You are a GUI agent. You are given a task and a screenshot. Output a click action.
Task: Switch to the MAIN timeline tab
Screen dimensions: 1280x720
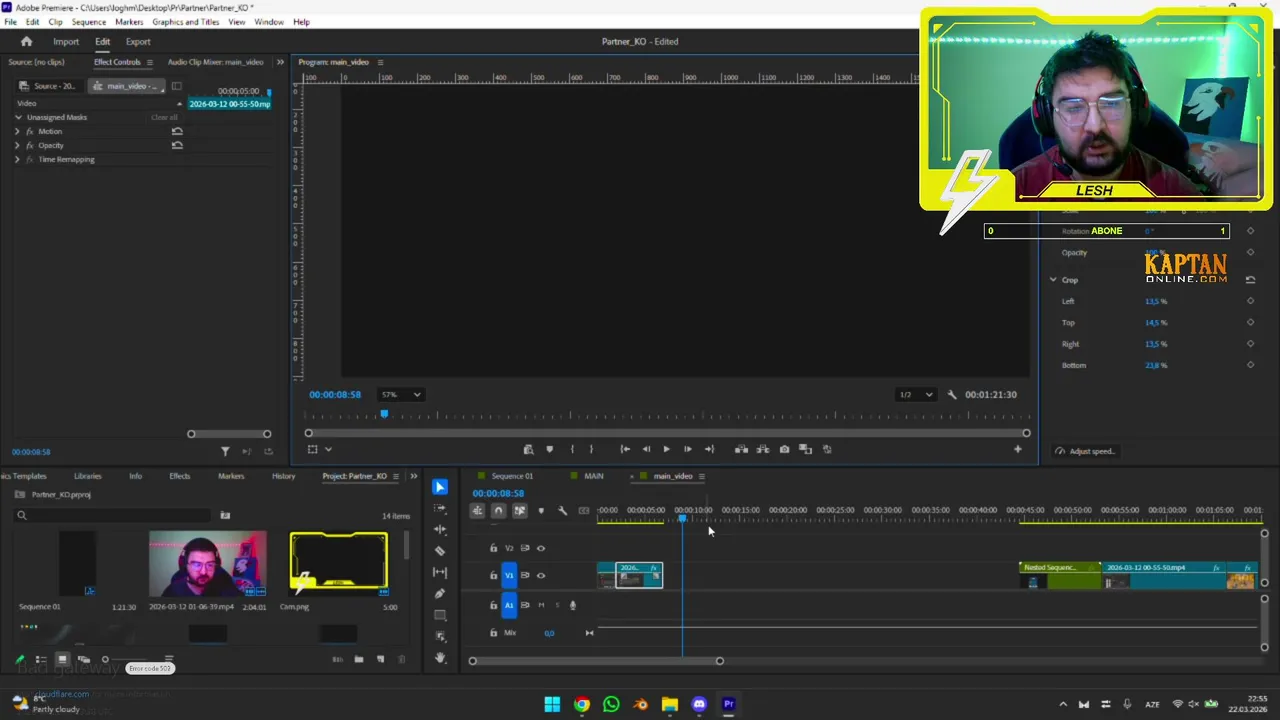594,476
